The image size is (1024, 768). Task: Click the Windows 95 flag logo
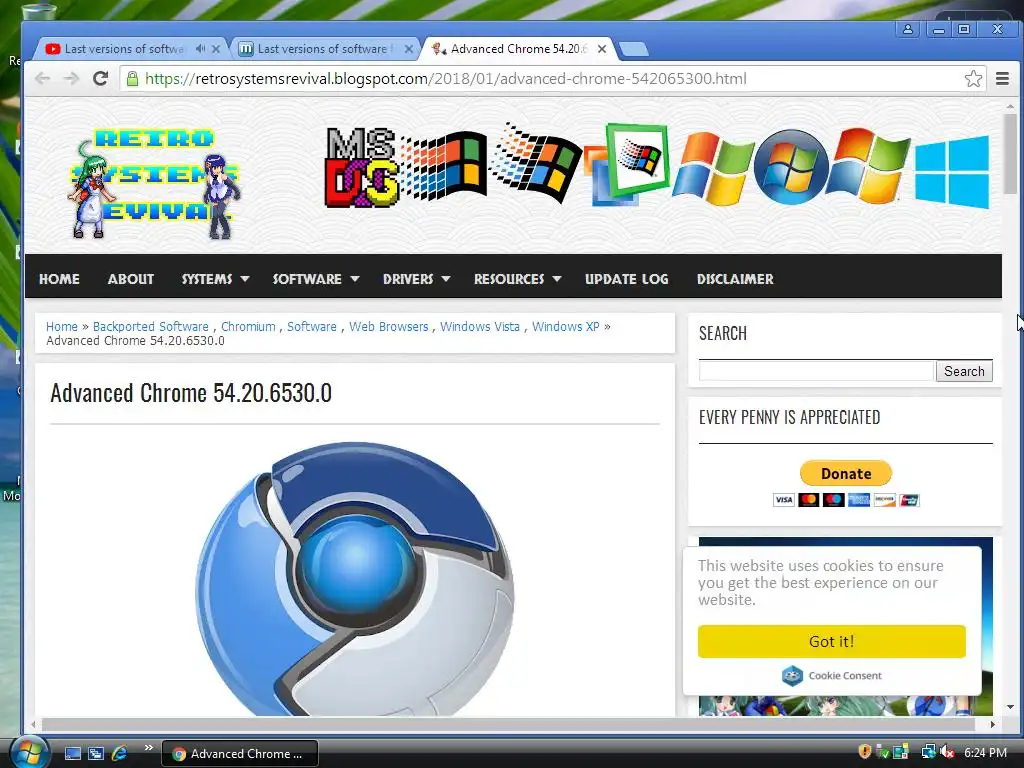[536, 163]
